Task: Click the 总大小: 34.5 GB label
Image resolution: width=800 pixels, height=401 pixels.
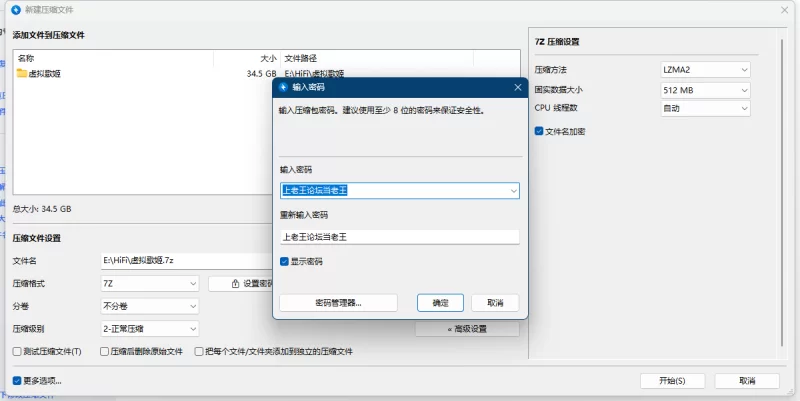Action: point(42,209)
